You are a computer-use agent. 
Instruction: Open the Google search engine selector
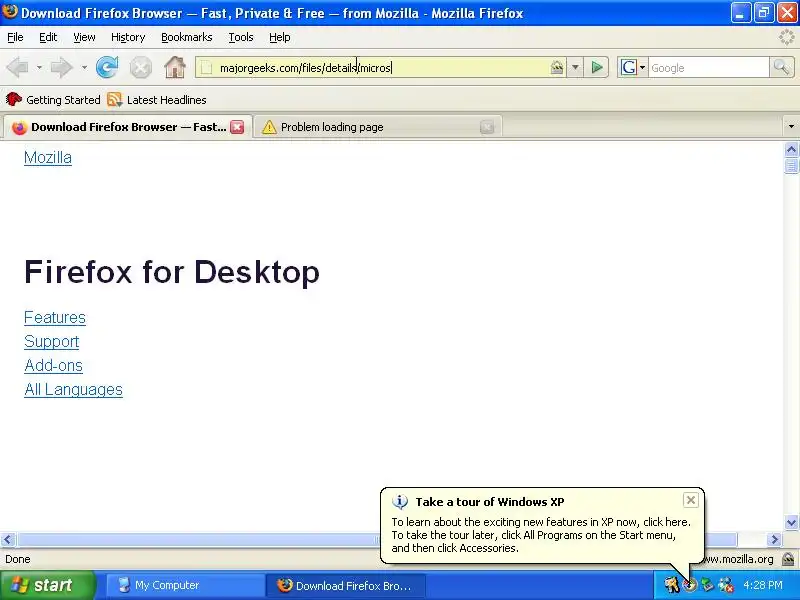pyautogui.click(x=633, y=67)
